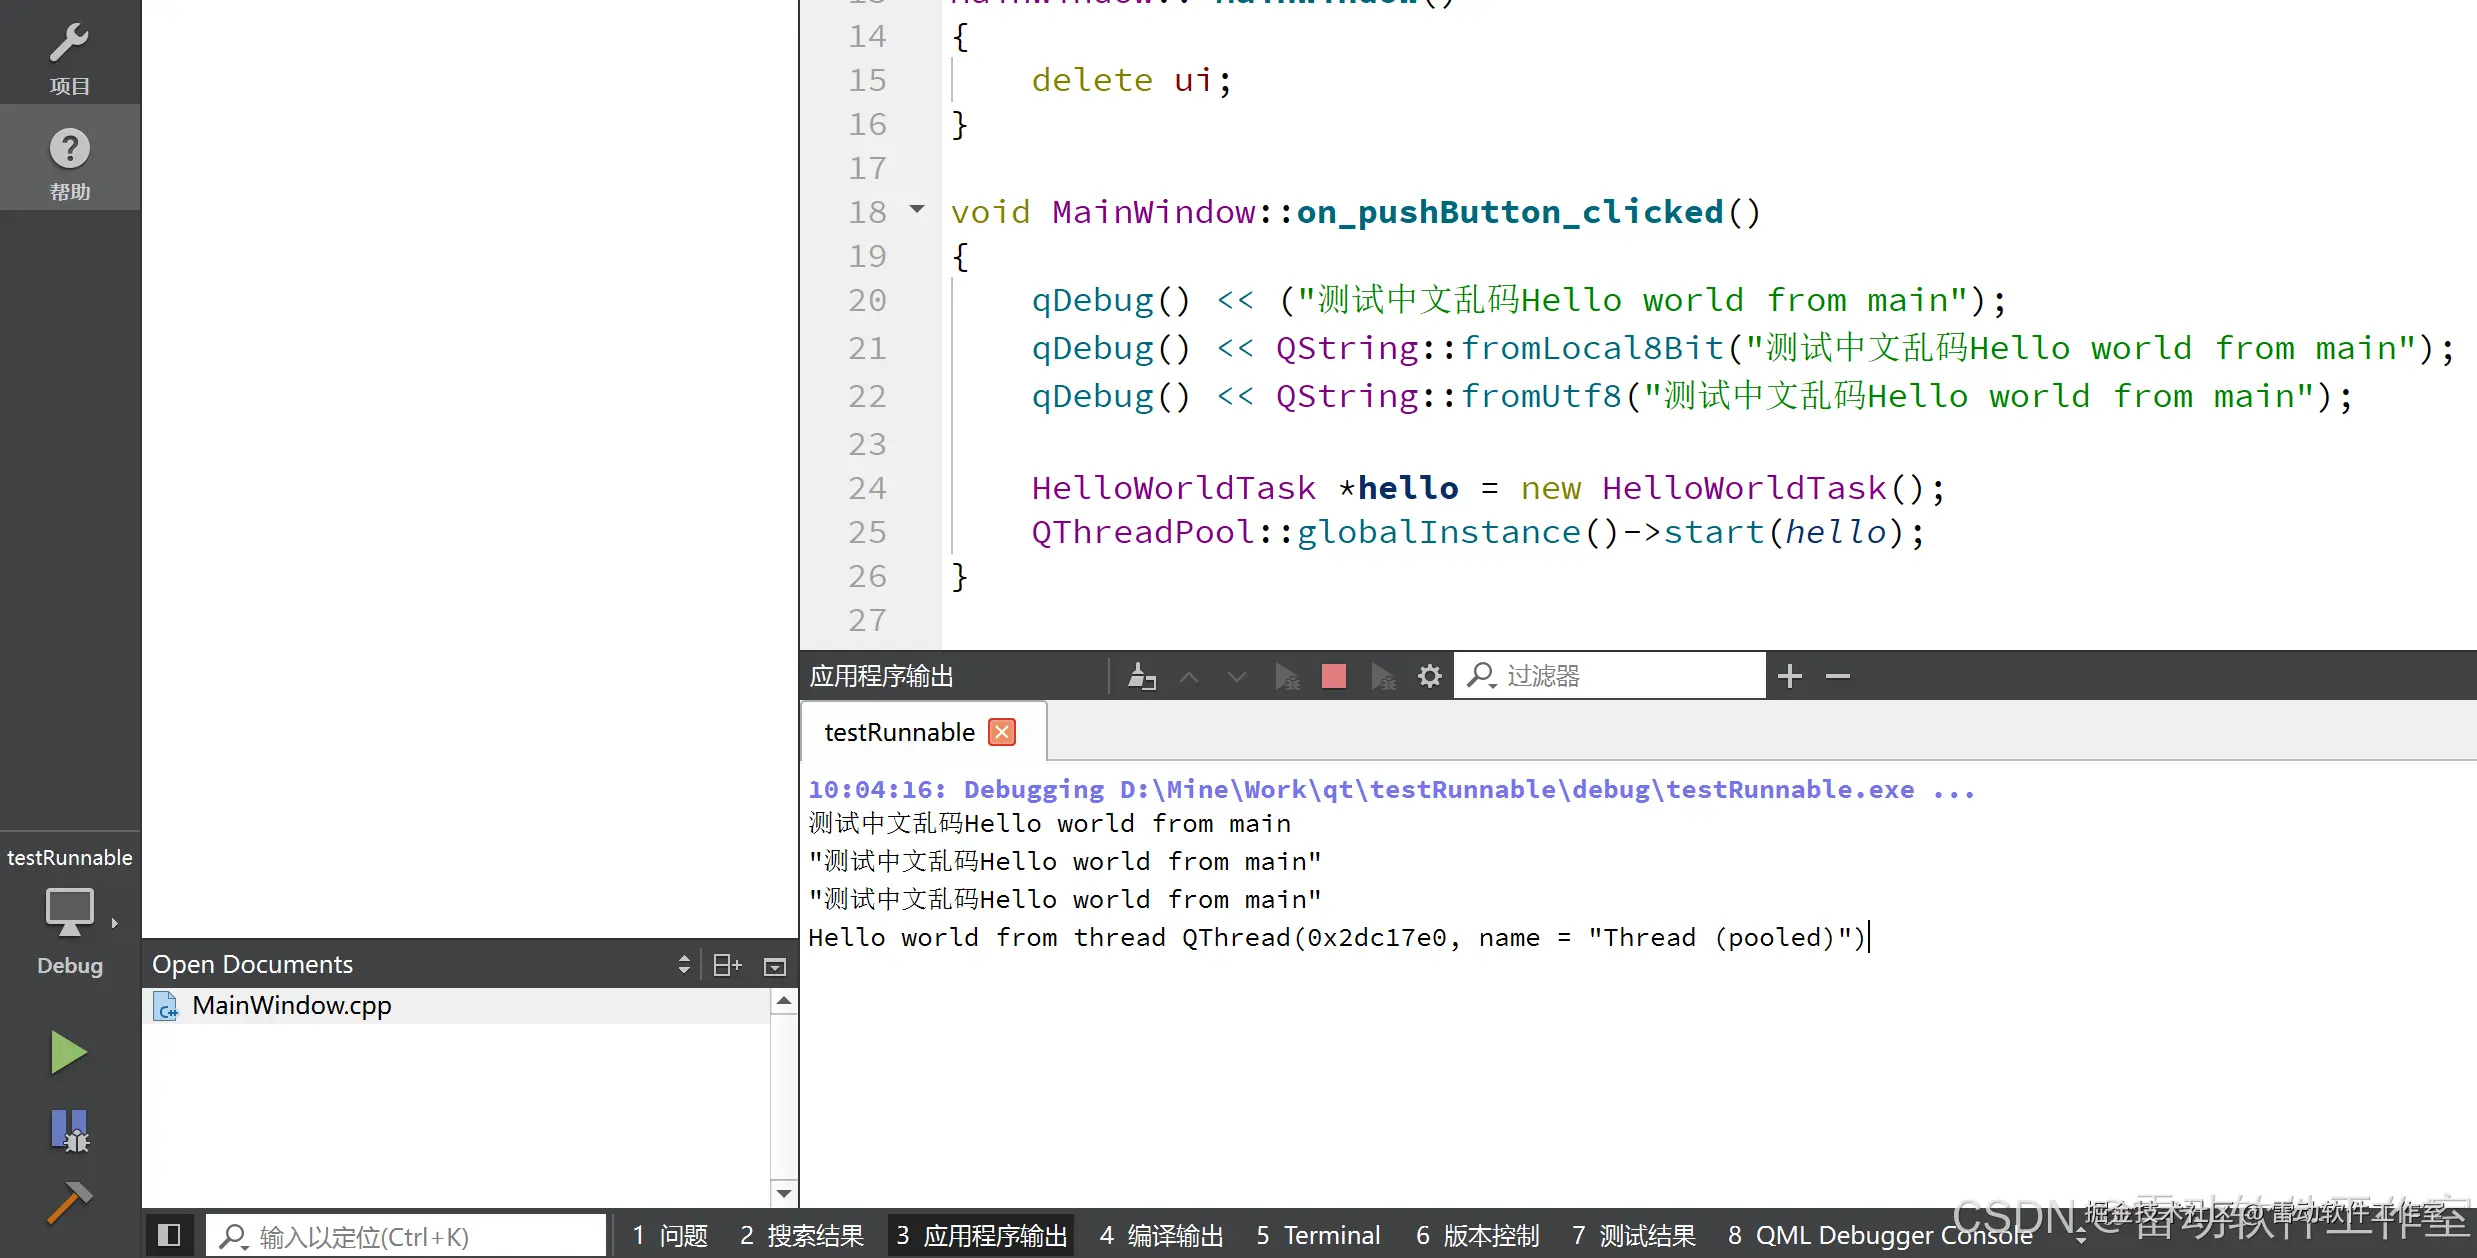Switch to the 5 Terminal pane
Image resolution: width=2477 pixels, height=1258 pixels.
click(x=1318, y=1236)
